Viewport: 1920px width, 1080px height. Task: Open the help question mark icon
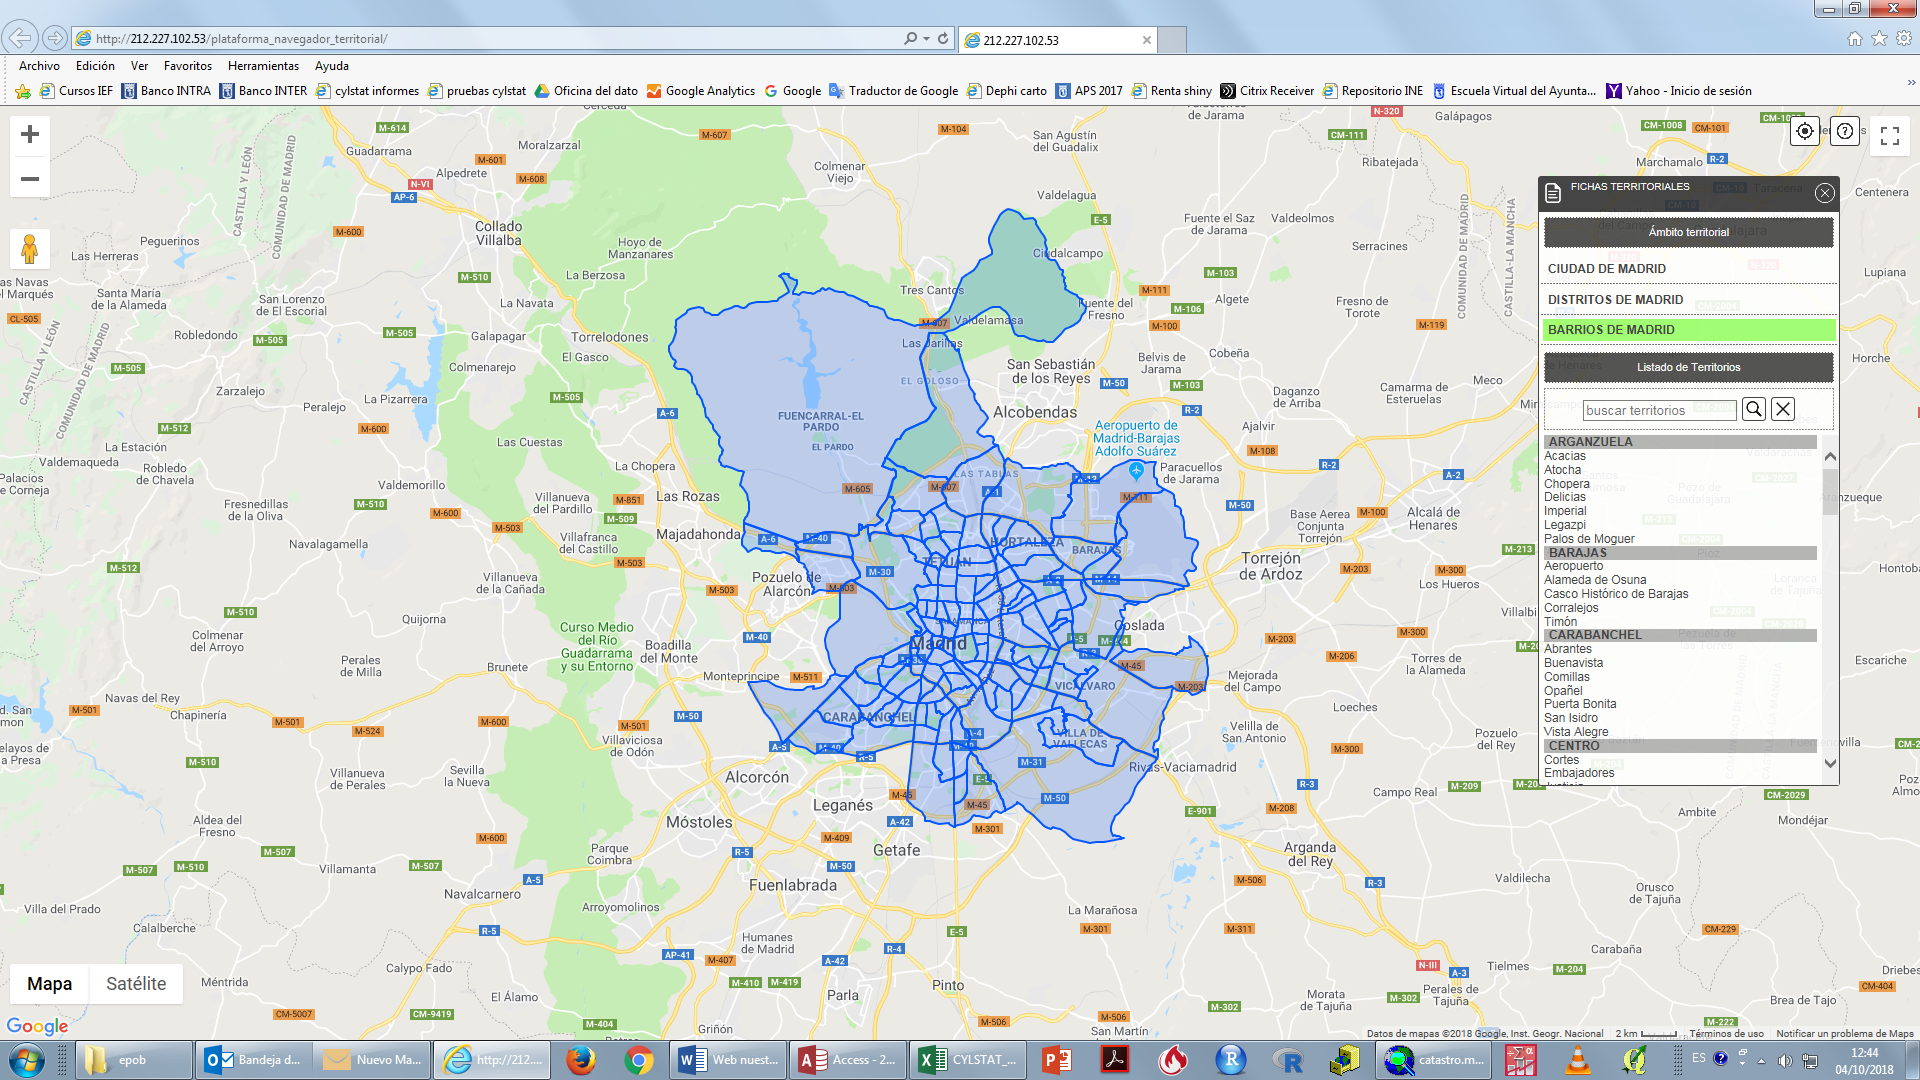tap(1845, 132)
